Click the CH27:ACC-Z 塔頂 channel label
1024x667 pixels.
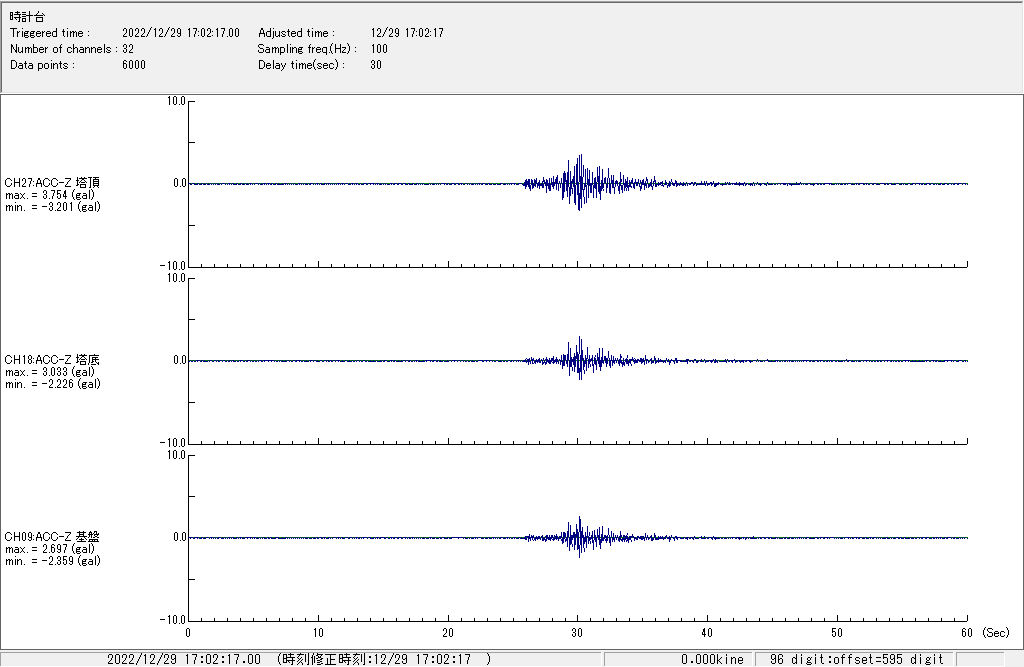pyautogui.click(x=52, y=183)
